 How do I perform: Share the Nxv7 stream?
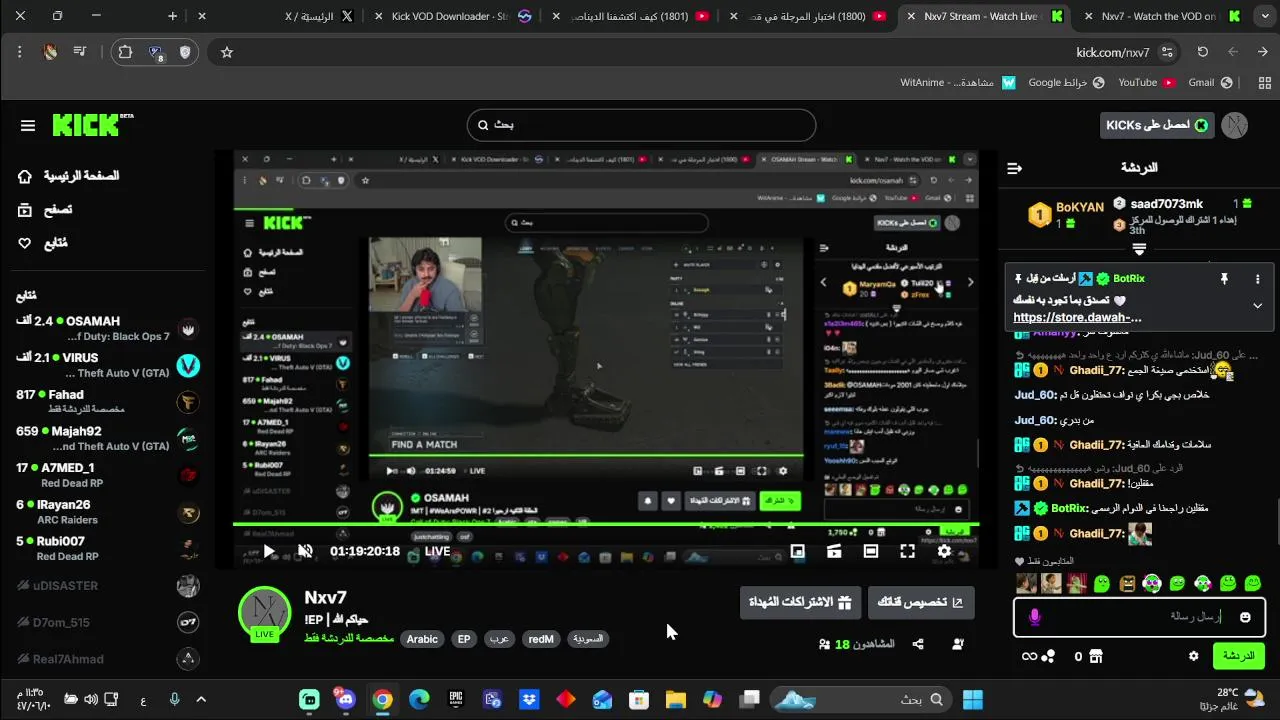[918, 644]
